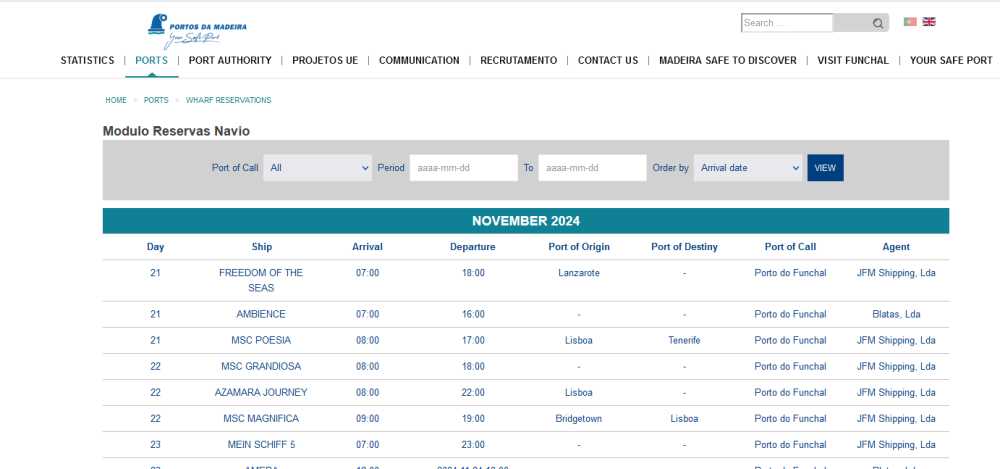Image resolution: width=1000 pixels, height=469 pixels.
Task: Click the Bridgetown origin cell
Action: [x=578, y=419]
